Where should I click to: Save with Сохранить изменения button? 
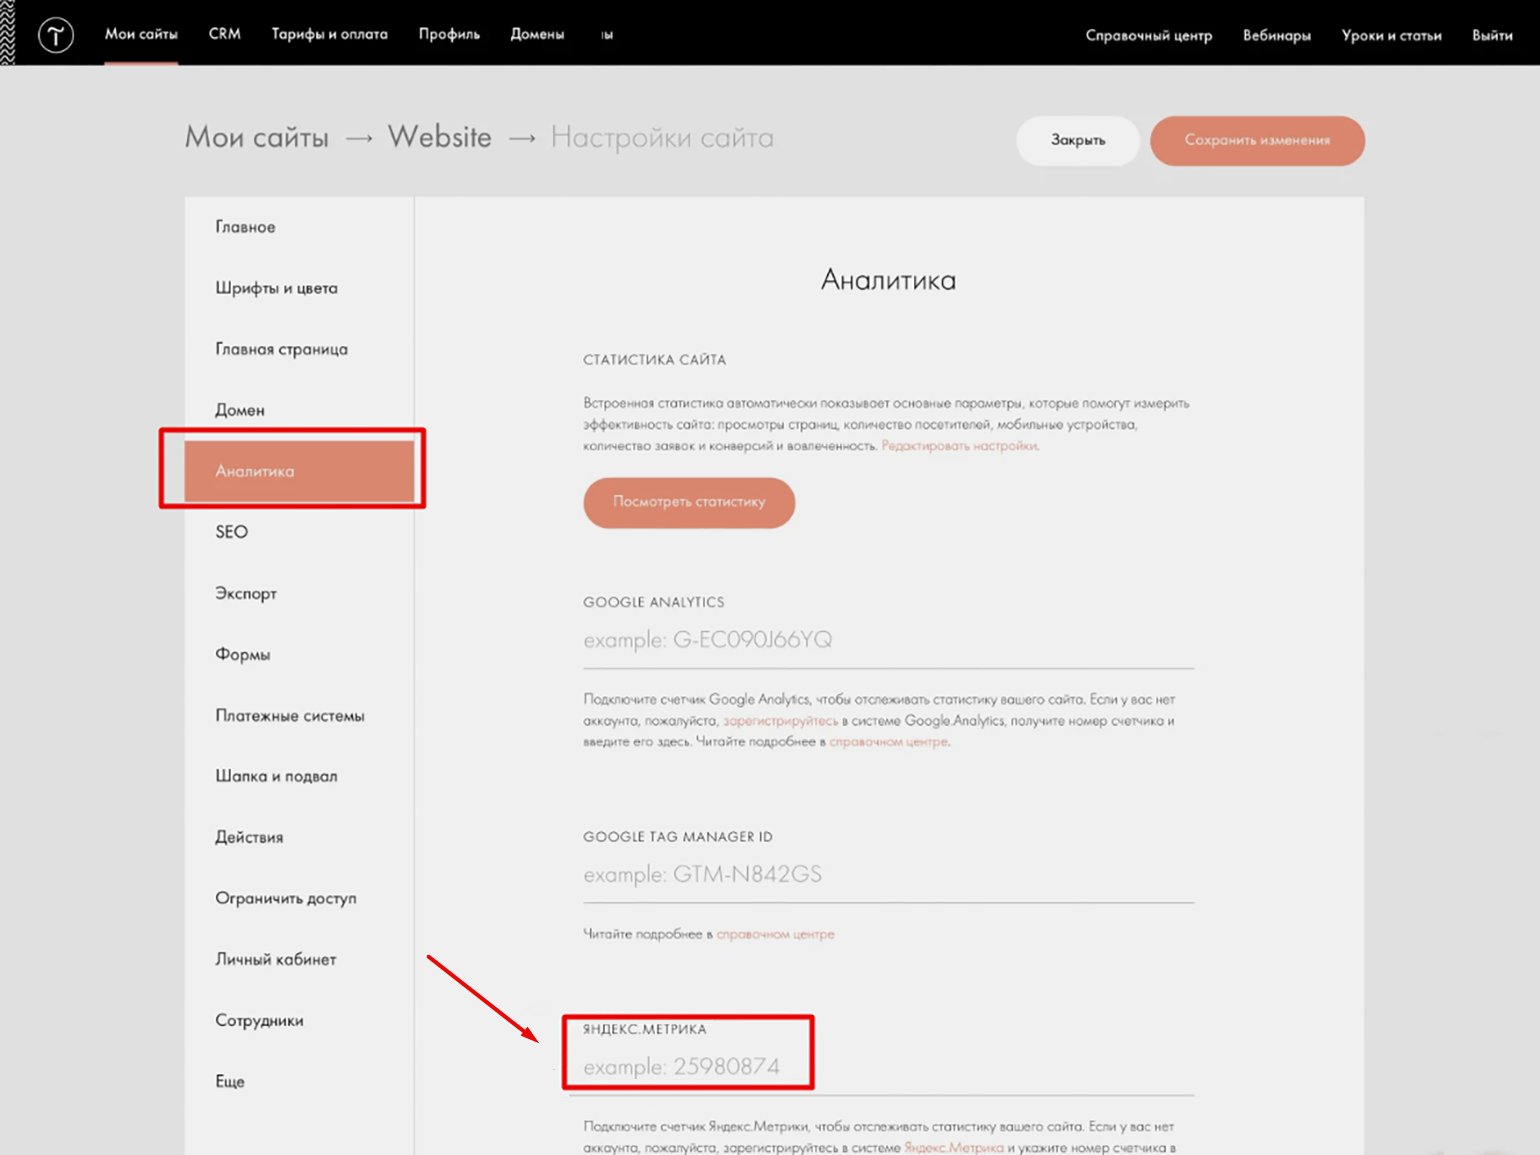click(1256, 140)
